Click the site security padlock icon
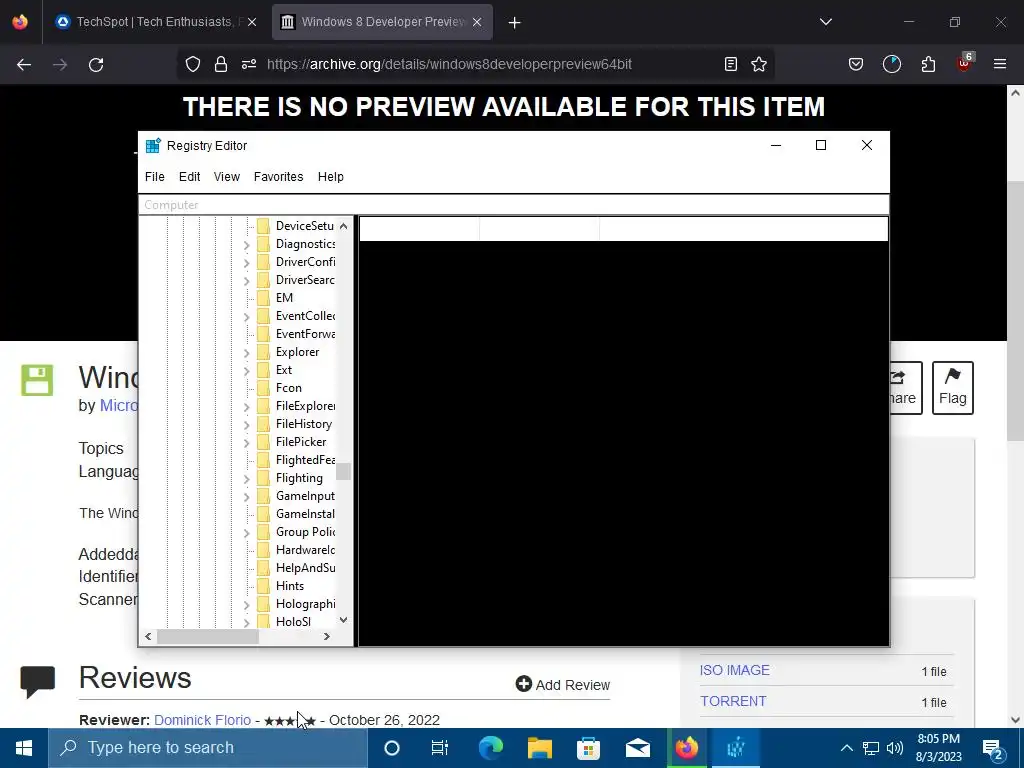Image resolution: width=1024 pixels, height=768 pixels. 221,64
